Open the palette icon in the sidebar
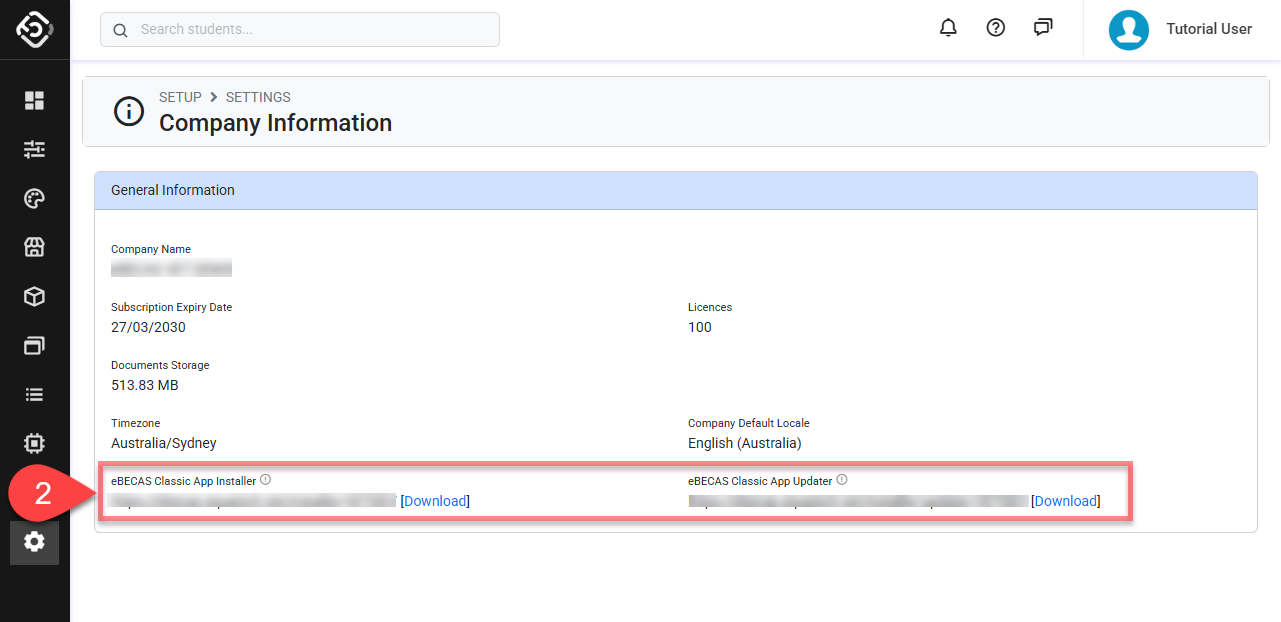This screenshot has height=622, width=1281. tap(34, 198)
